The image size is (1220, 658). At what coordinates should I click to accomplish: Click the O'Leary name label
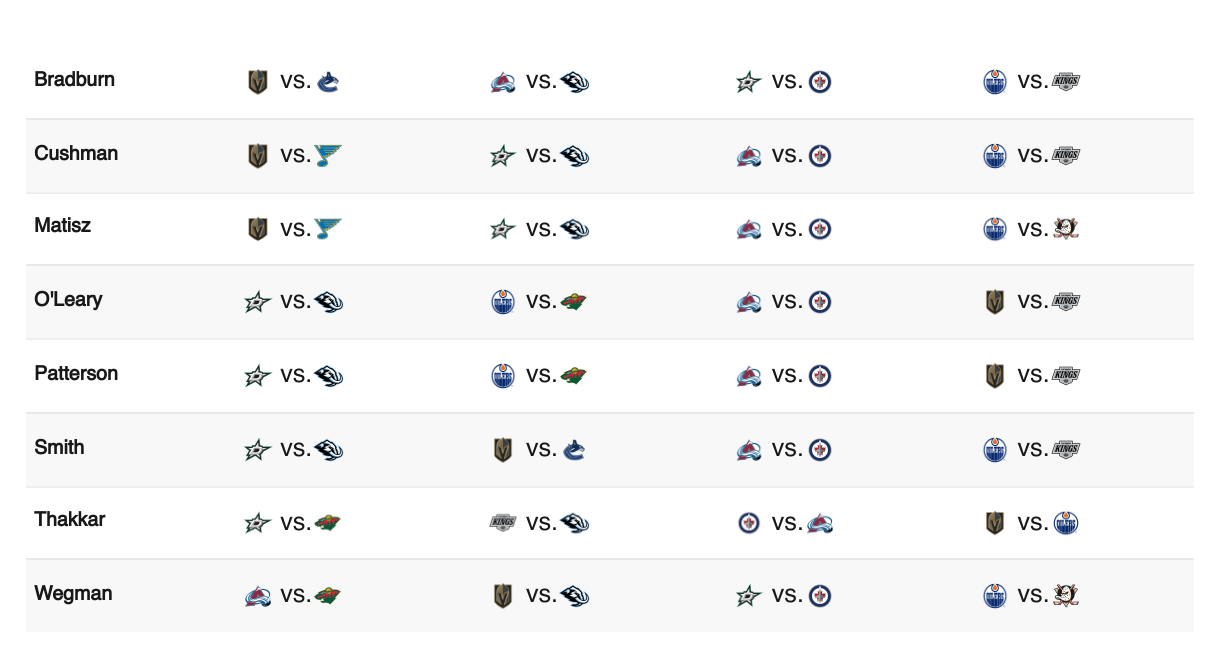(x=68, y=299)
